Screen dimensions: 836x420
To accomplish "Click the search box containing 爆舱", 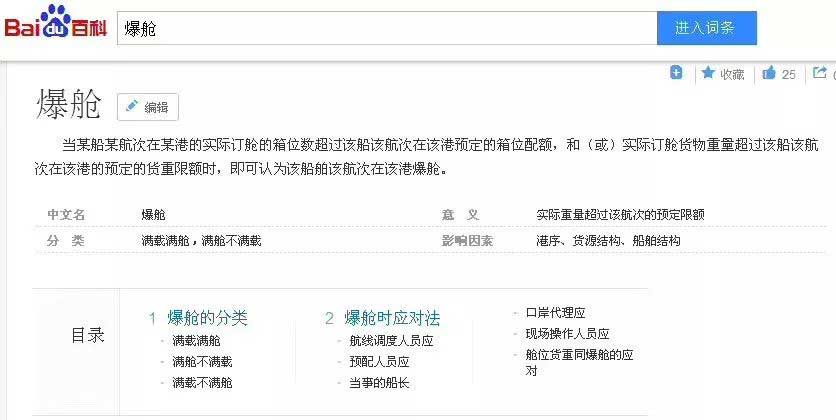I will click(x=387, y=28).
